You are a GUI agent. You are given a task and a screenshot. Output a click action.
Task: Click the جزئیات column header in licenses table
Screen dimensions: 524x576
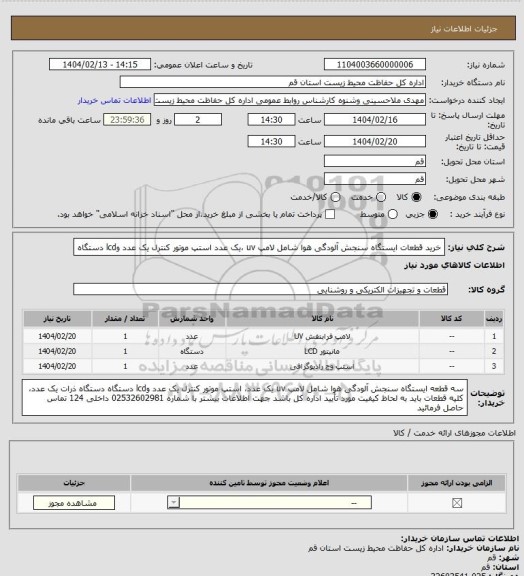coord(74,483)
